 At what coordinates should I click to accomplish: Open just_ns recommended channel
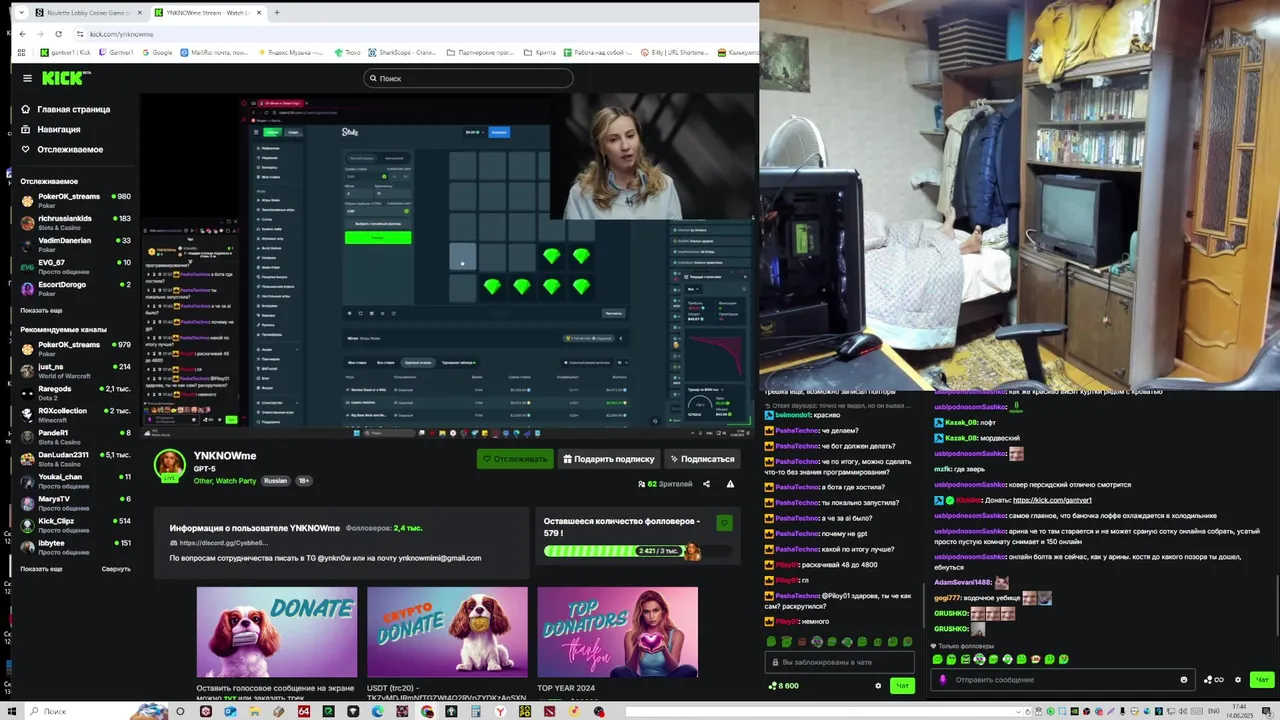coord(75,370)
